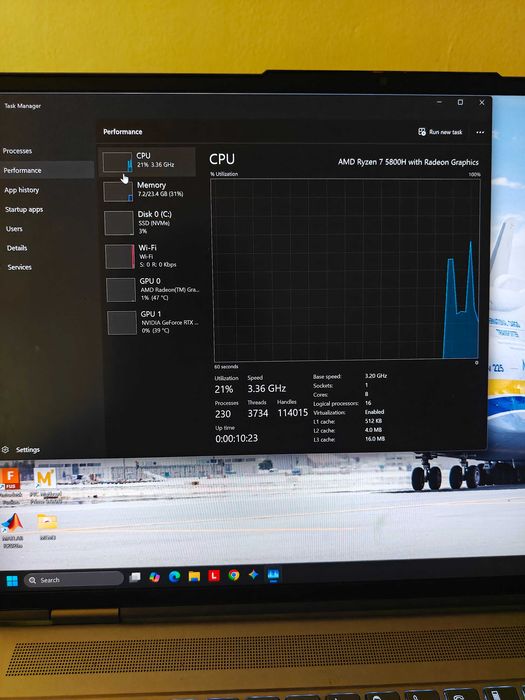The width and height of the screenshot is (525, 700).
Task: Go to Startup apps page
Action: (24, 209)
